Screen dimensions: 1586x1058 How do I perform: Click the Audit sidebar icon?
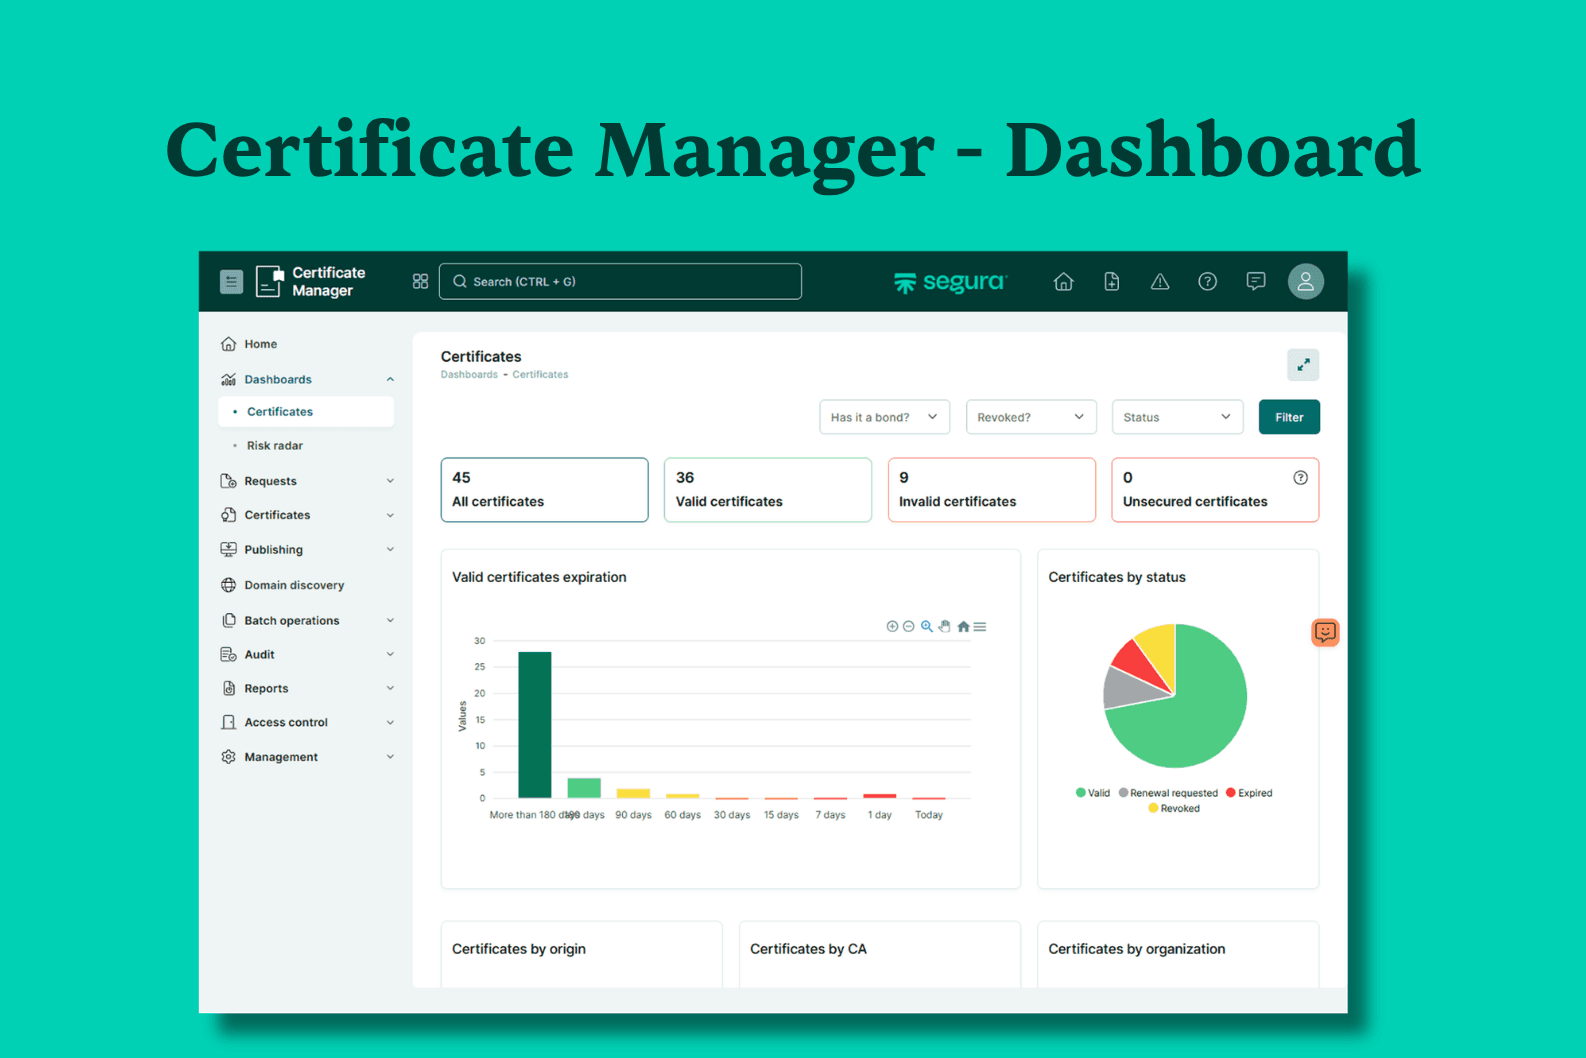(228, 654)
